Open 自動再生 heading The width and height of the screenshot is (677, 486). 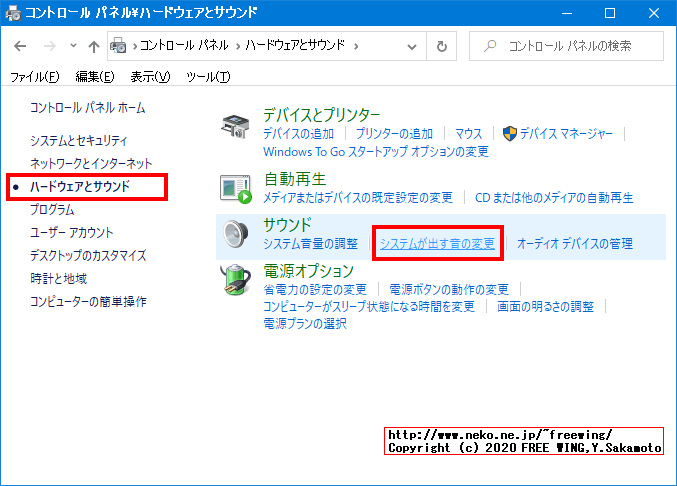pyautogui.click(x=294, y=179)
